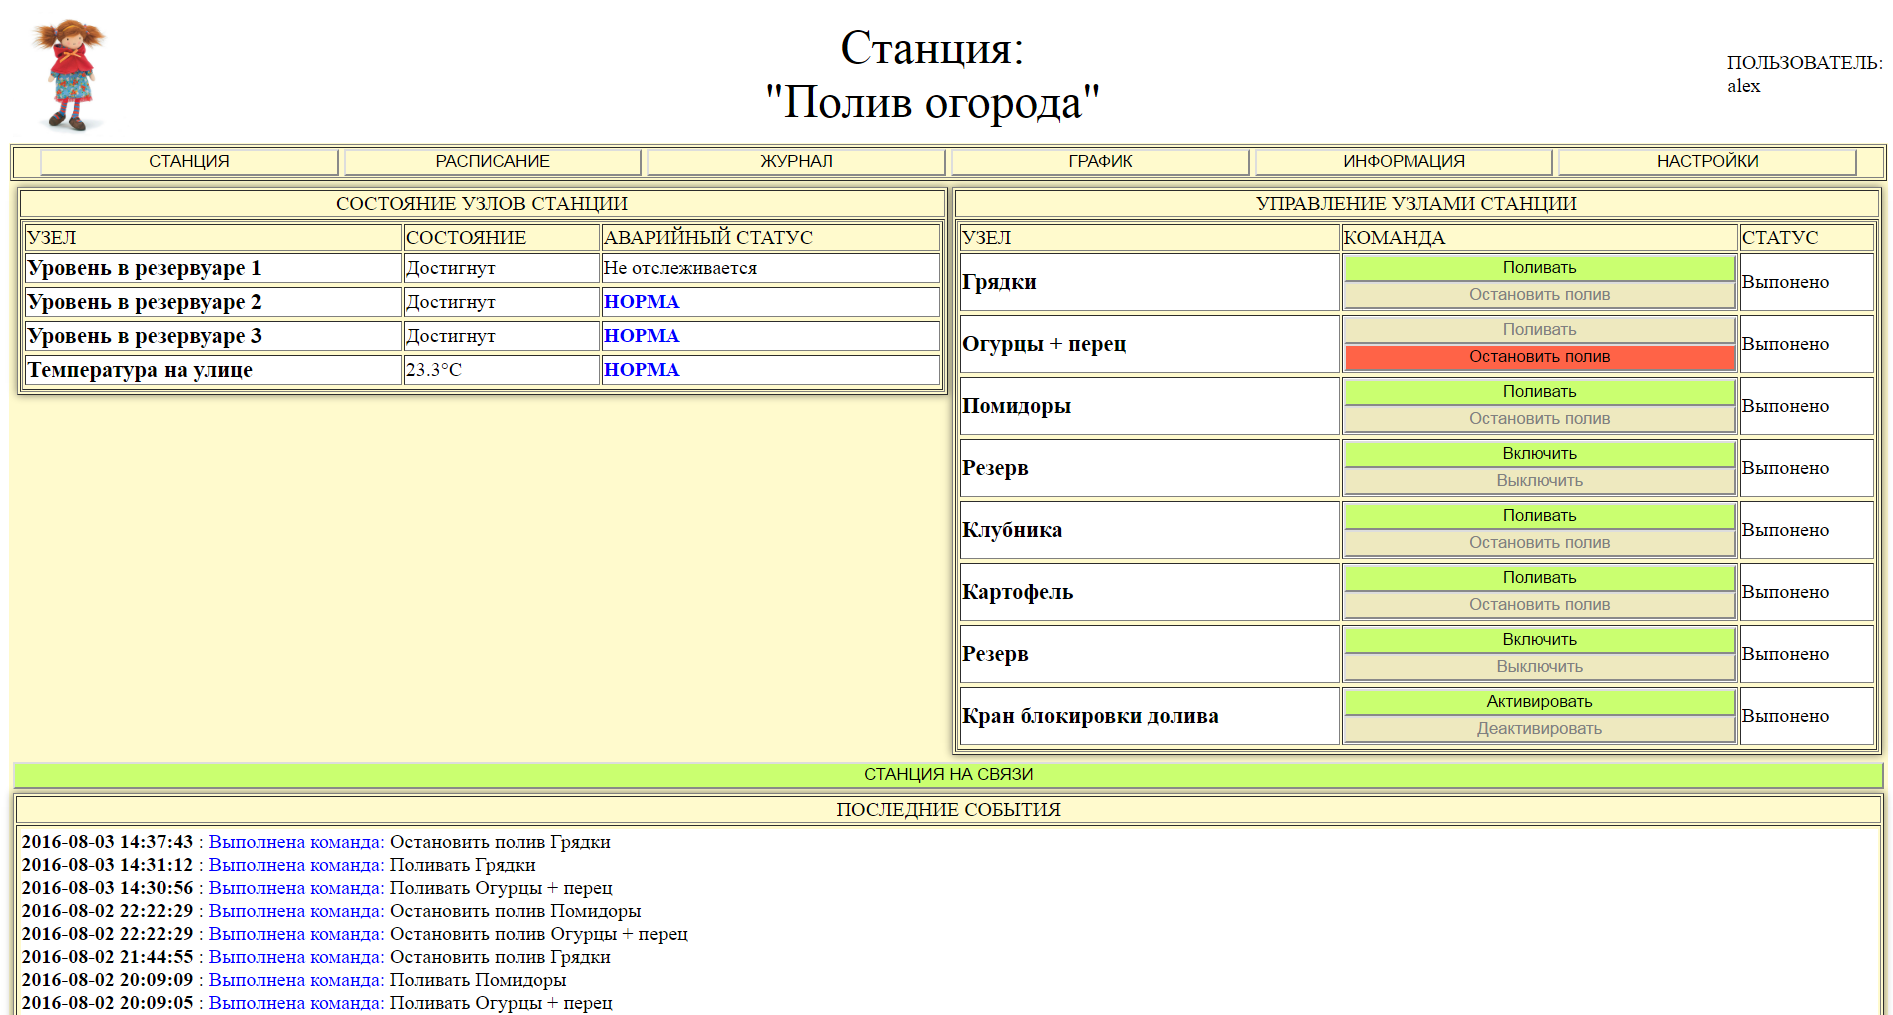Go to the ГРАФИК tab

click(x=1100, y=162)
